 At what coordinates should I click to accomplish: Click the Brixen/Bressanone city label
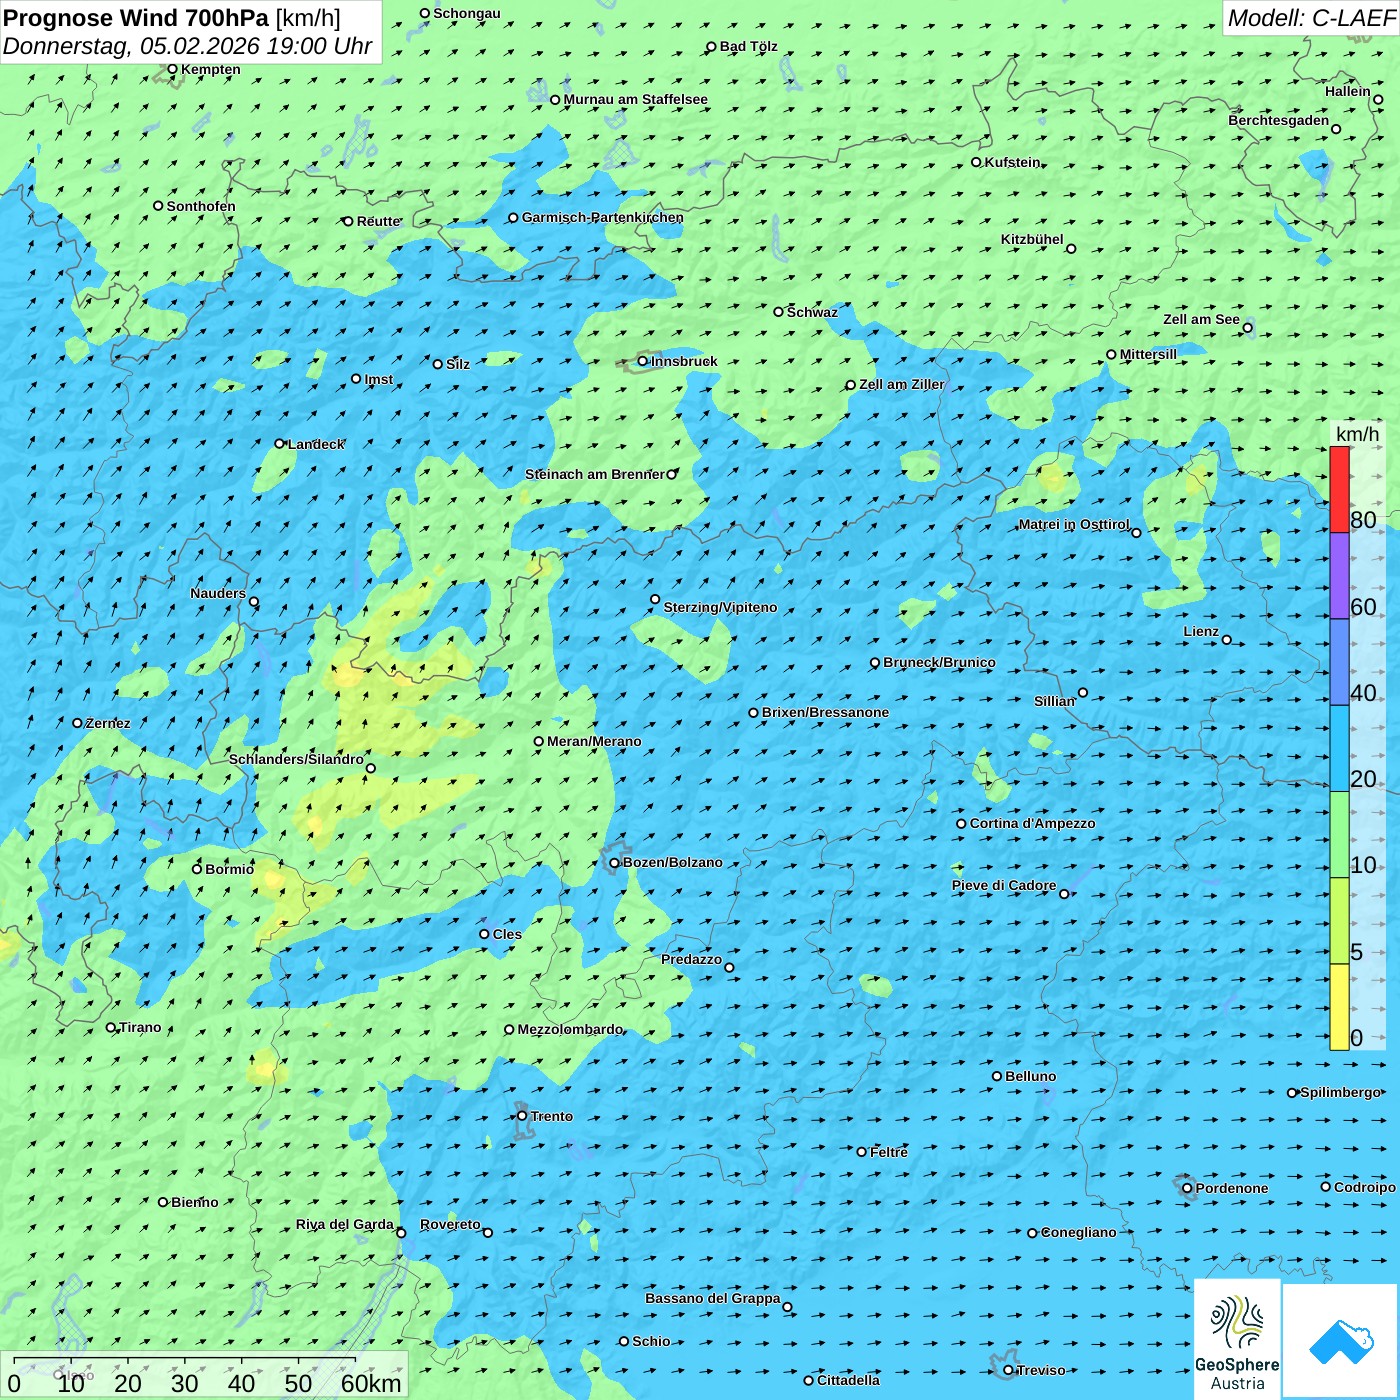(x=825, y=712)
